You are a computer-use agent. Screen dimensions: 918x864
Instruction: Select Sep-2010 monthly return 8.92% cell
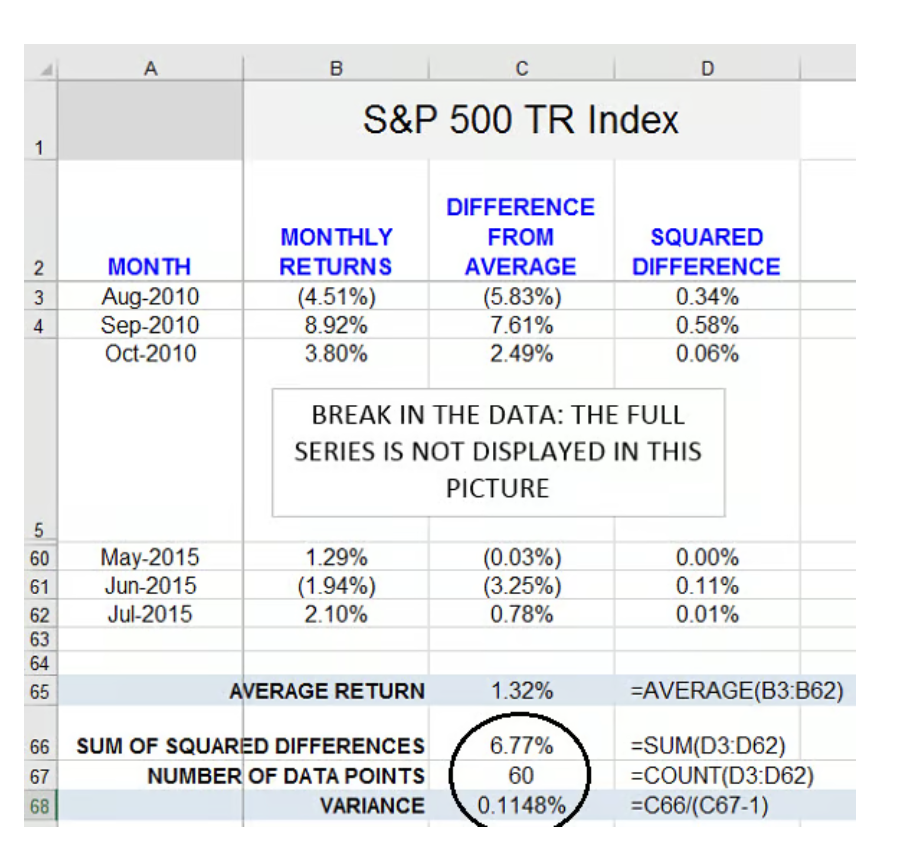(x=336, y=325)
